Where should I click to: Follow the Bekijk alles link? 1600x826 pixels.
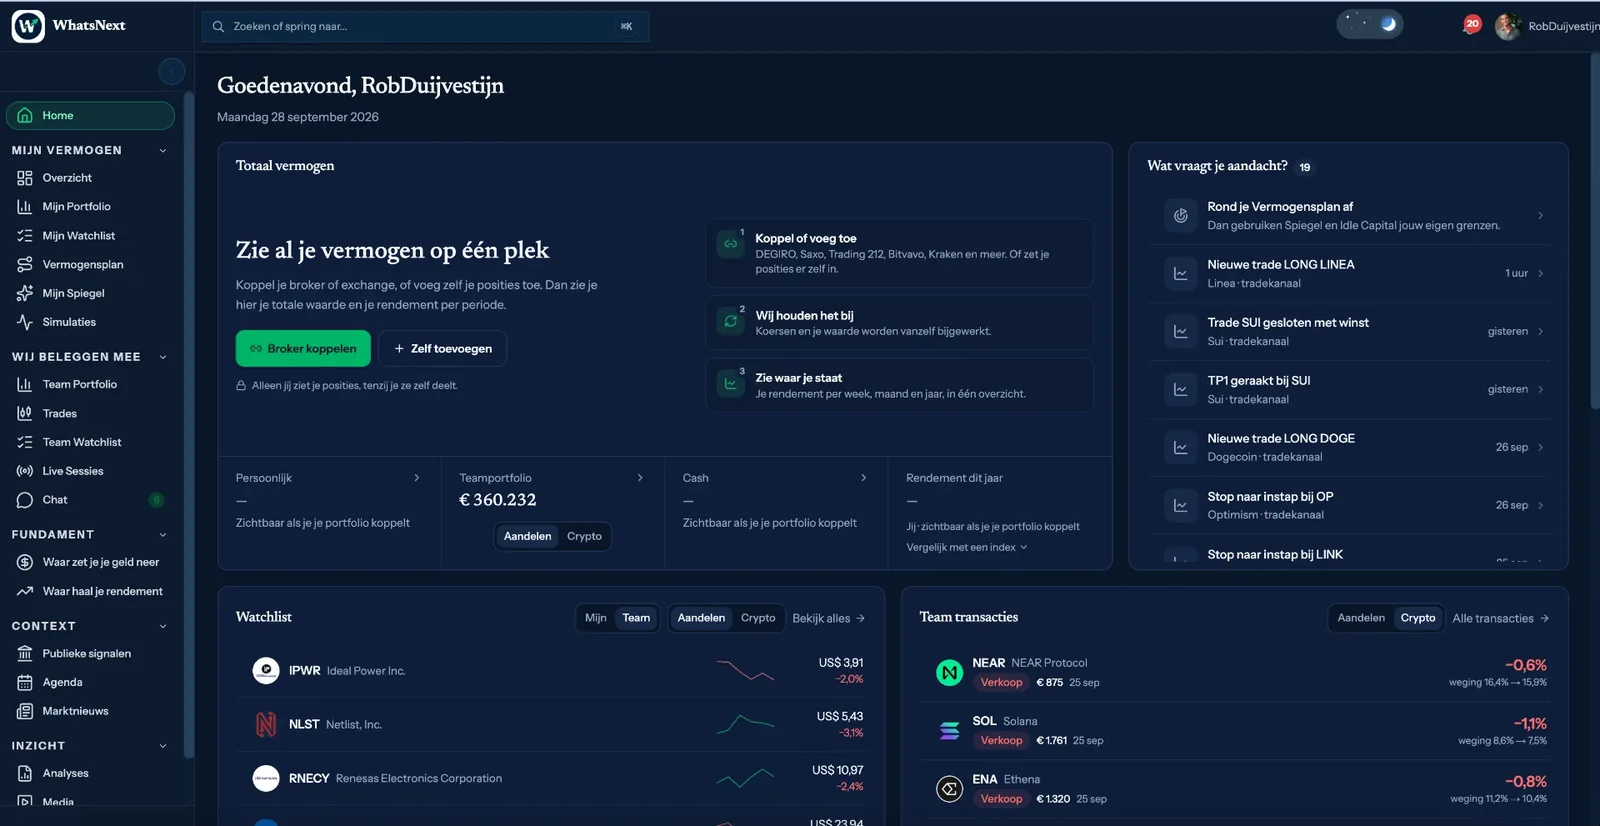[x=829, y=619]
